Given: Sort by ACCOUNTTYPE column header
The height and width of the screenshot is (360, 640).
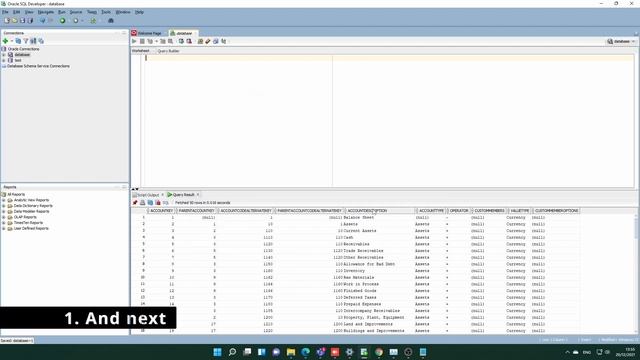Looking at the screenshot, I should 431,211.
